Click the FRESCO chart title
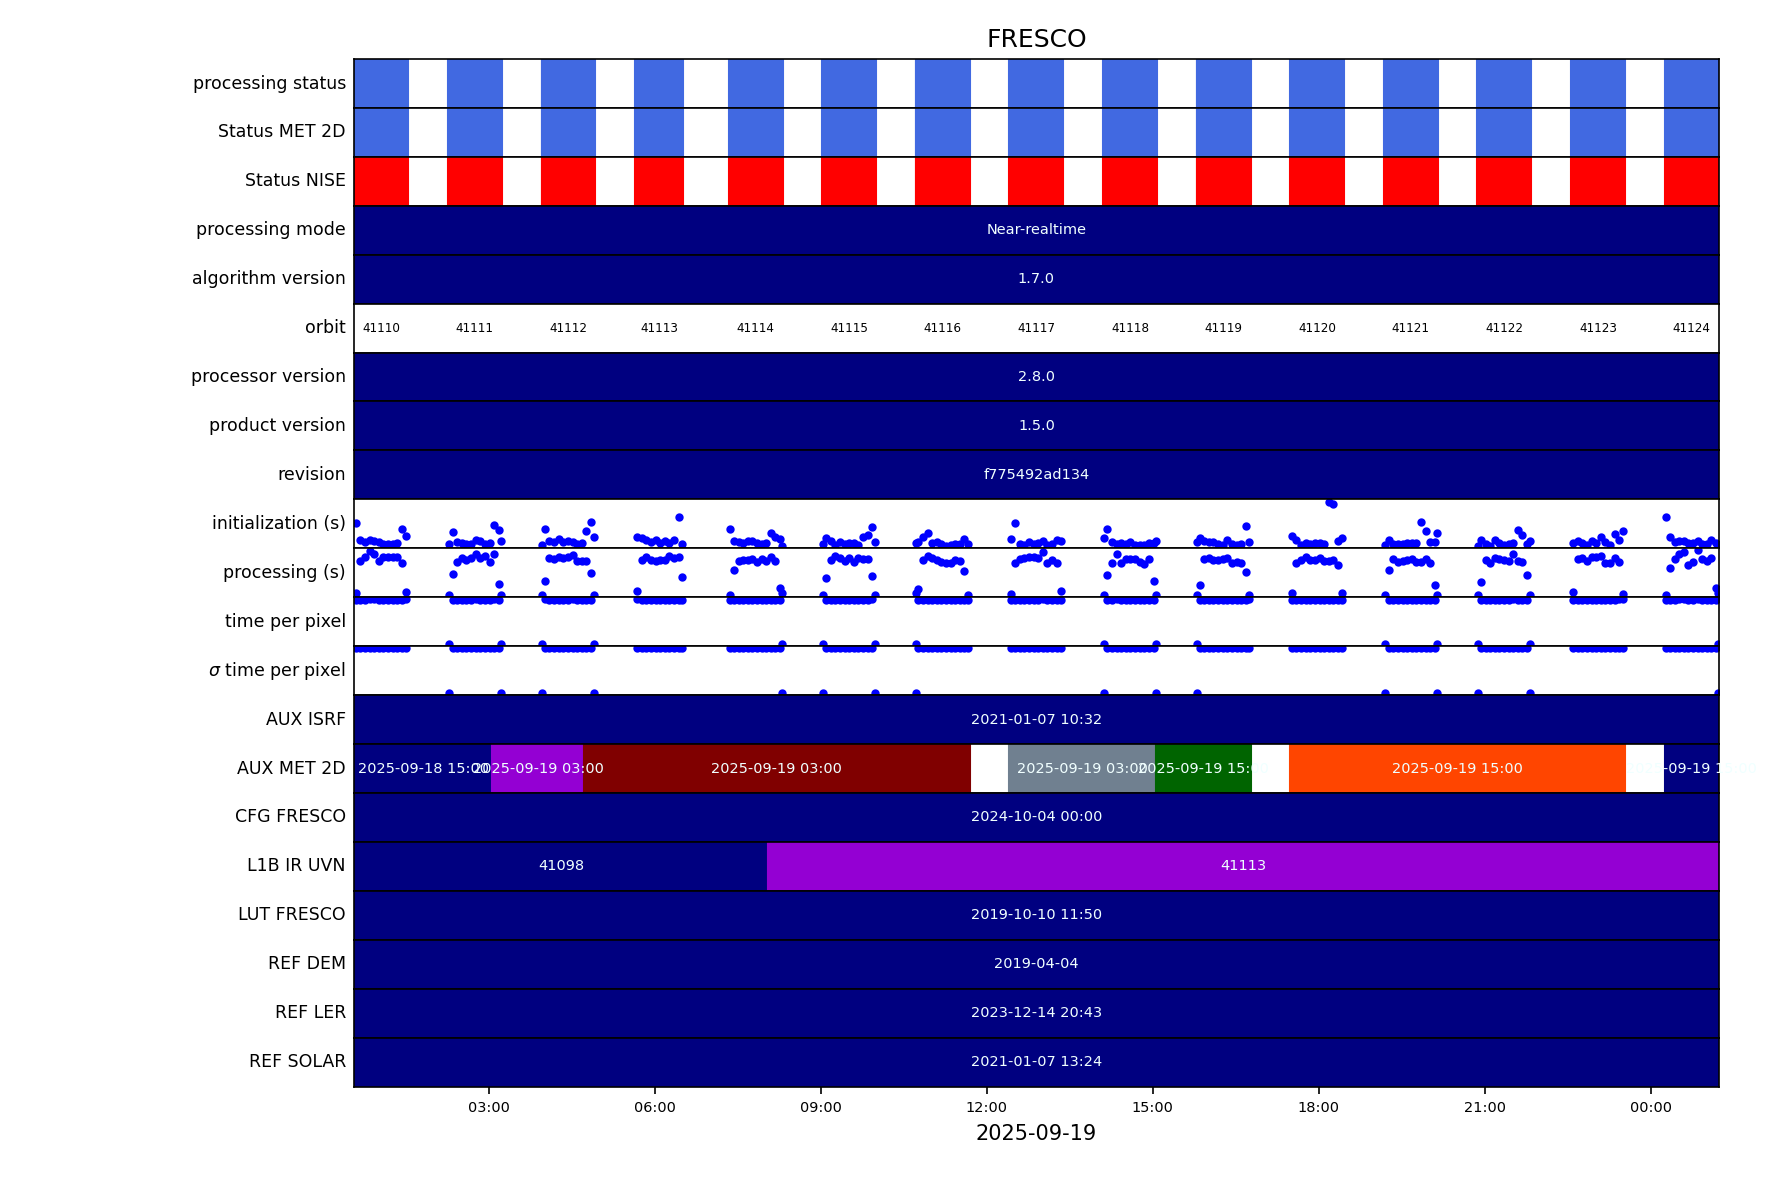 click(1036, 39)
